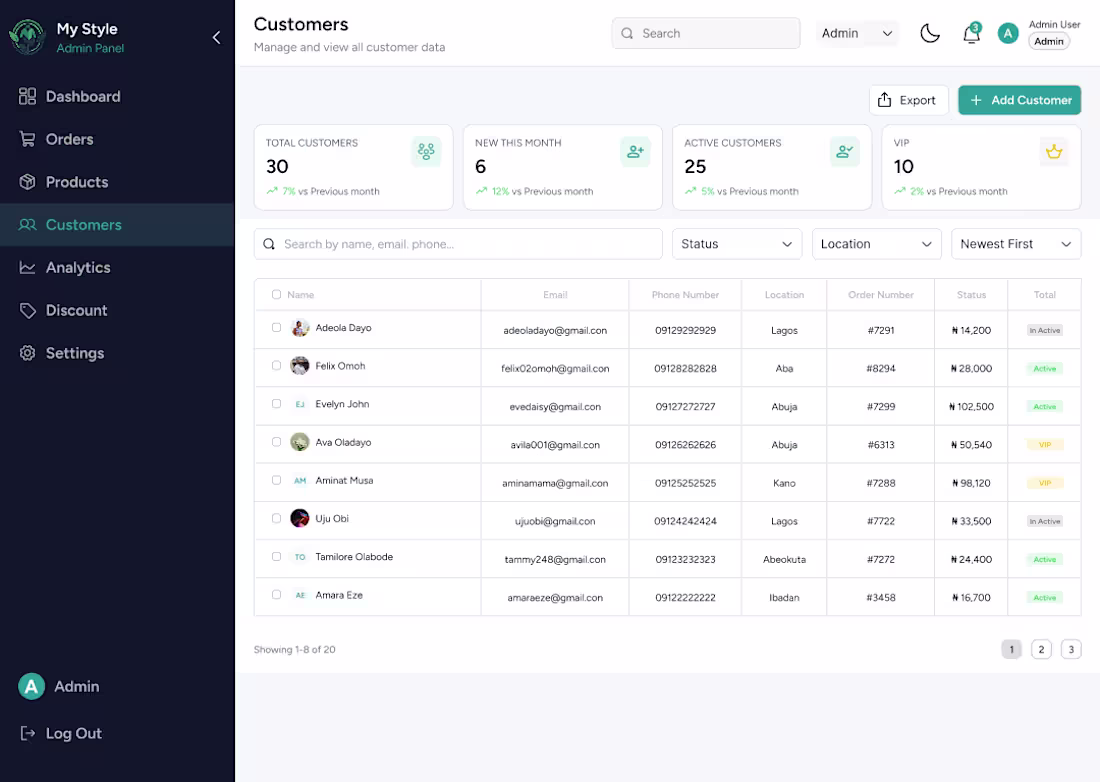Toggle dark mode with the moon icon
The width and height of the screenshot is (1100, 782).
(x=930, y=33)
